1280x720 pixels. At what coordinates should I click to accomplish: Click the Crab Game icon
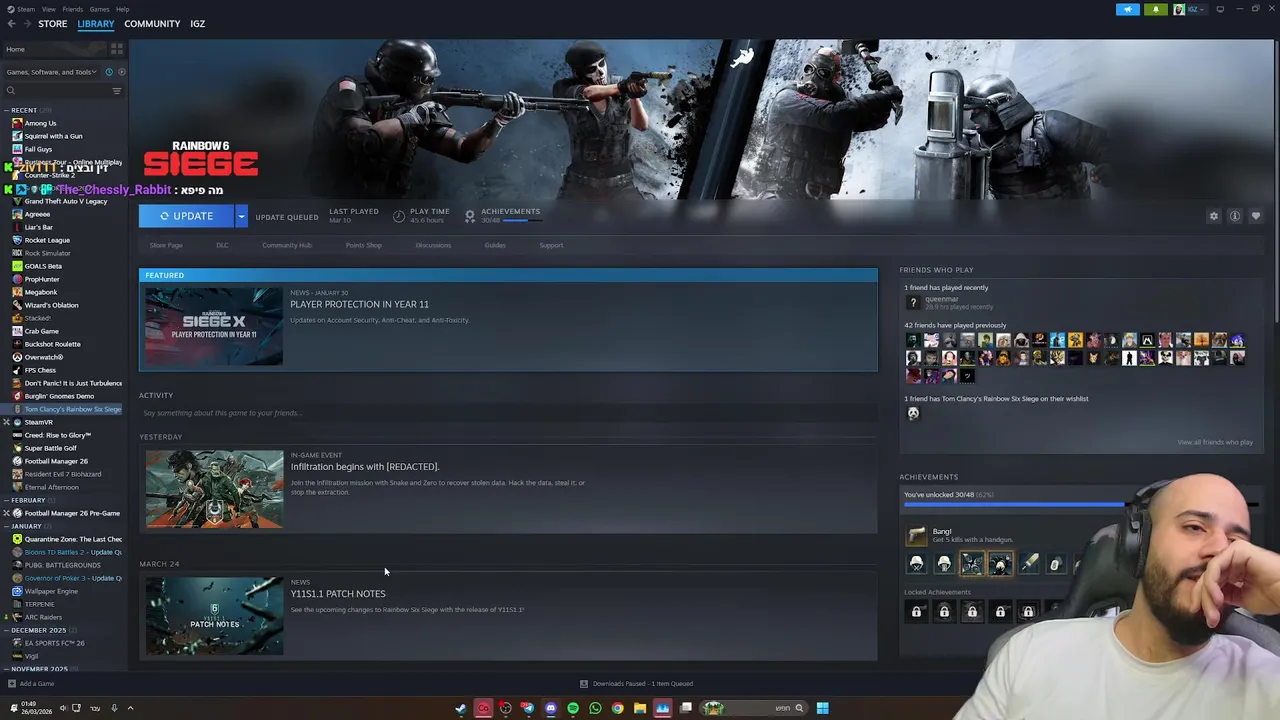[17, 331]
